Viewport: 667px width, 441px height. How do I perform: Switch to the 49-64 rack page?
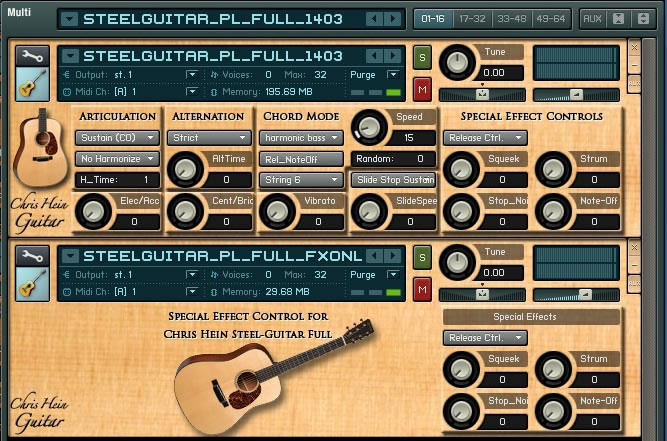(550, 19)
